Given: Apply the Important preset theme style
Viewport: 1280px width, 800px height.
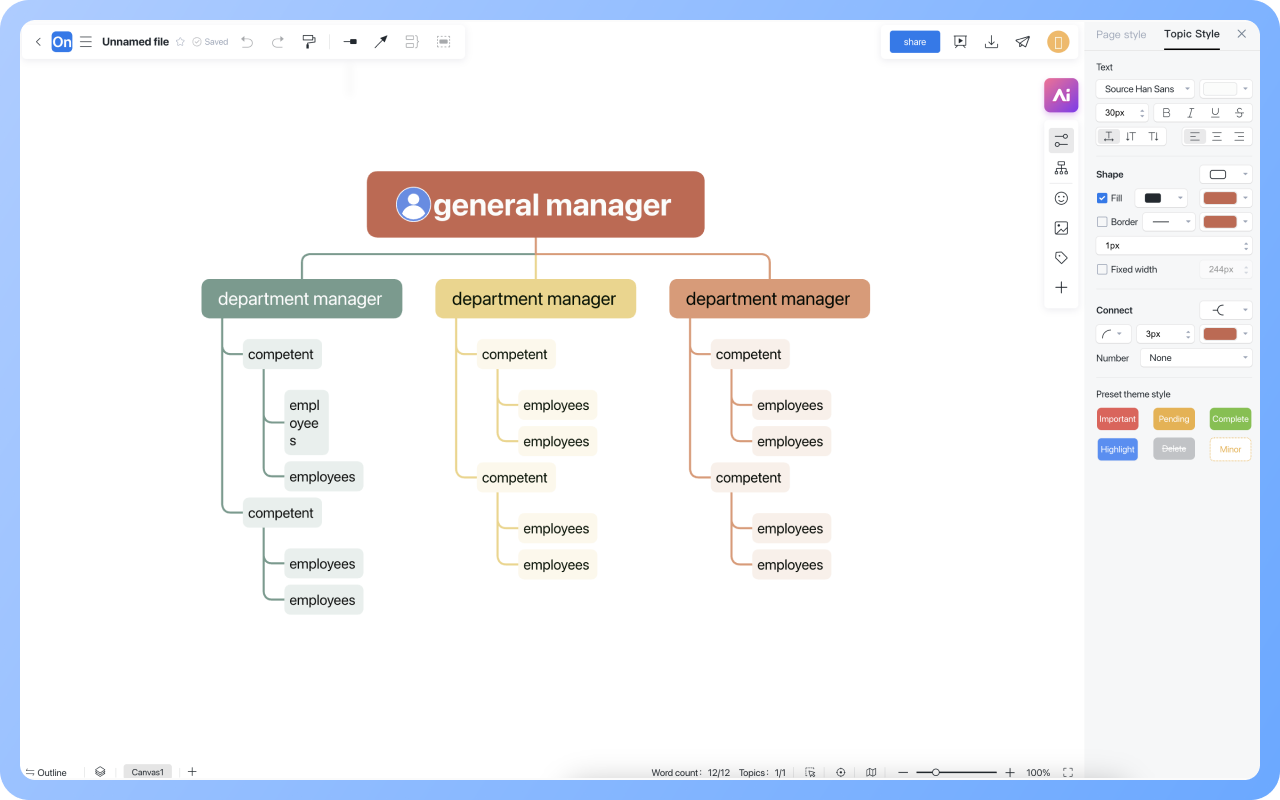Looking at the screenshot, I should point(1117,419).
